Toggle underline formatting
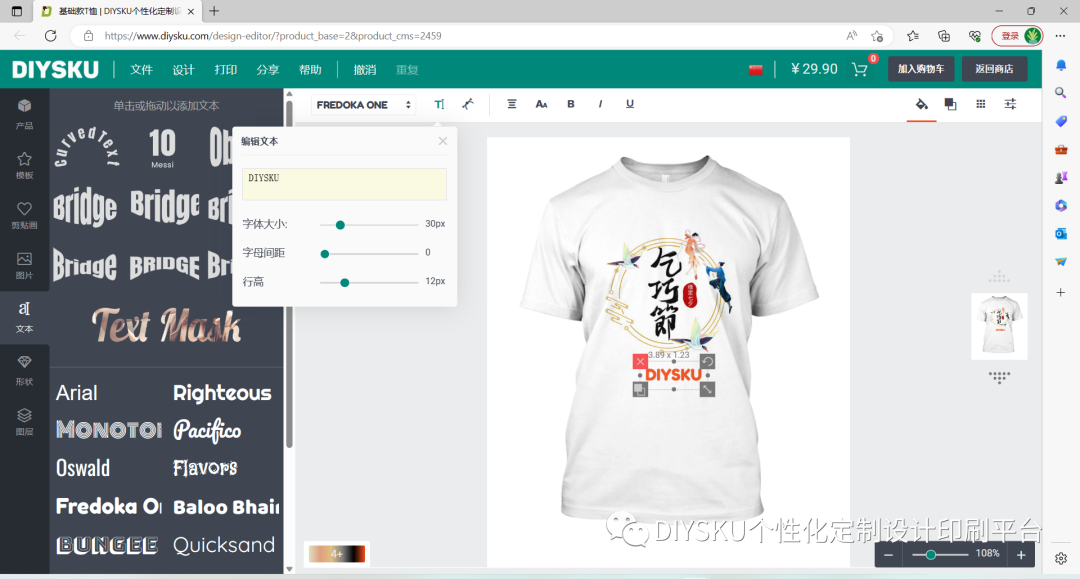The height and width of the screenshot is (579, 1080). (x=630, y=104)
